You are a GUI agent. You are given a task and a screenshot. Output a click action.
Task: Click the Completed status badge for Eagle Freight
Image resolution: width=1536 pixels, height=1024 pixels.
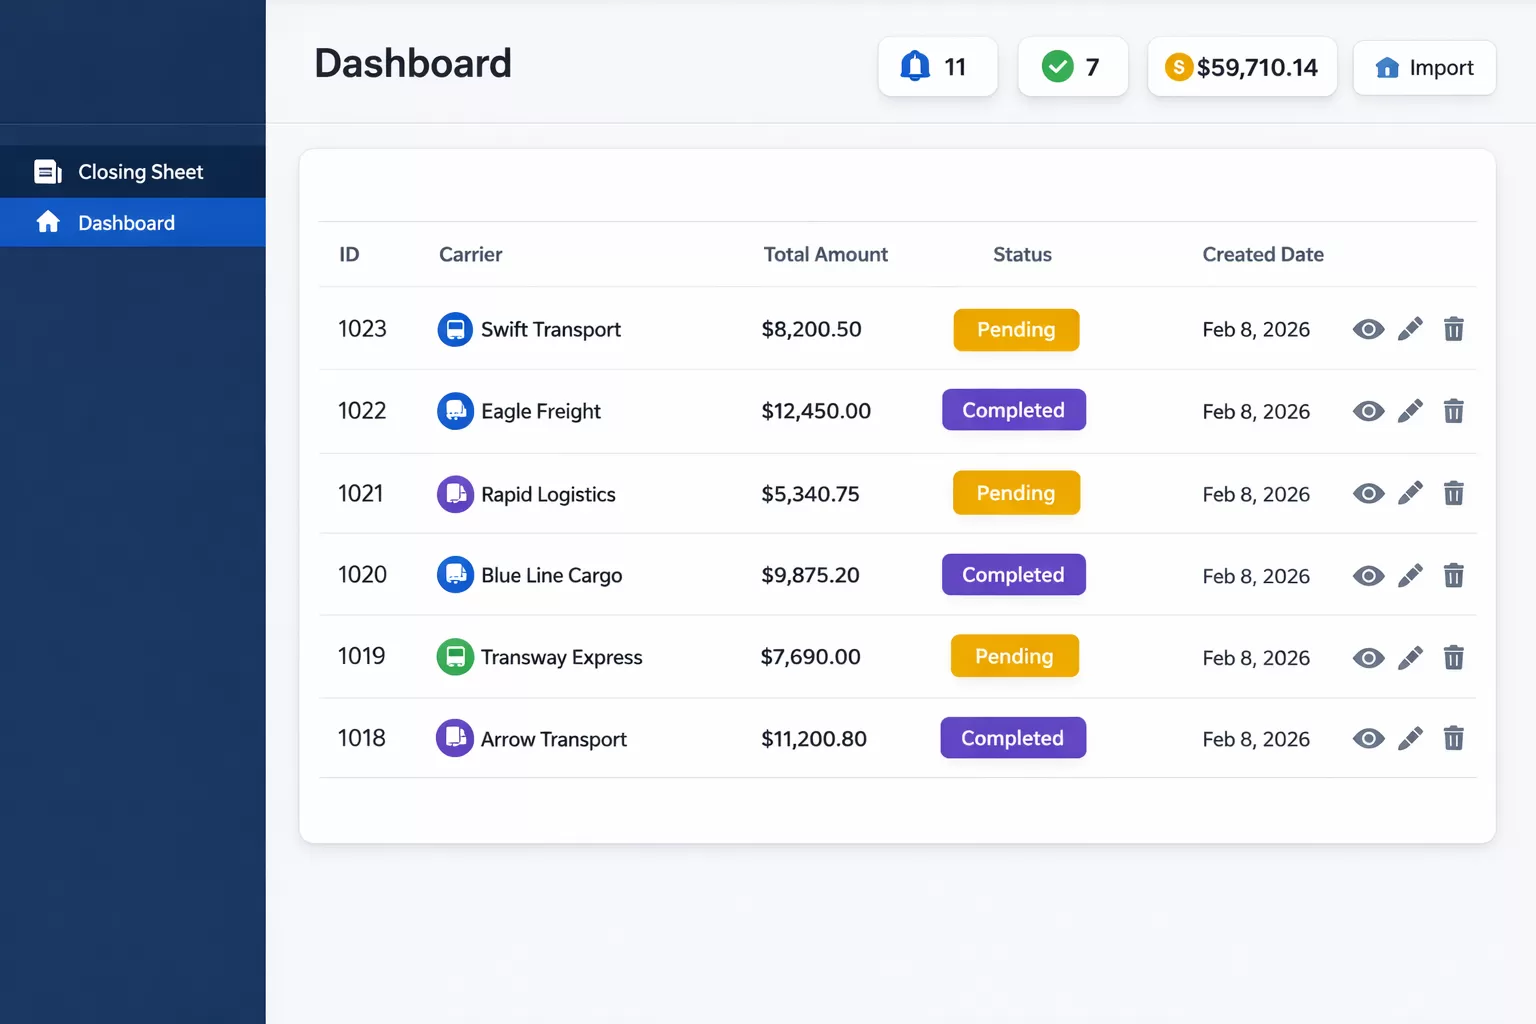coord(1013,410)
